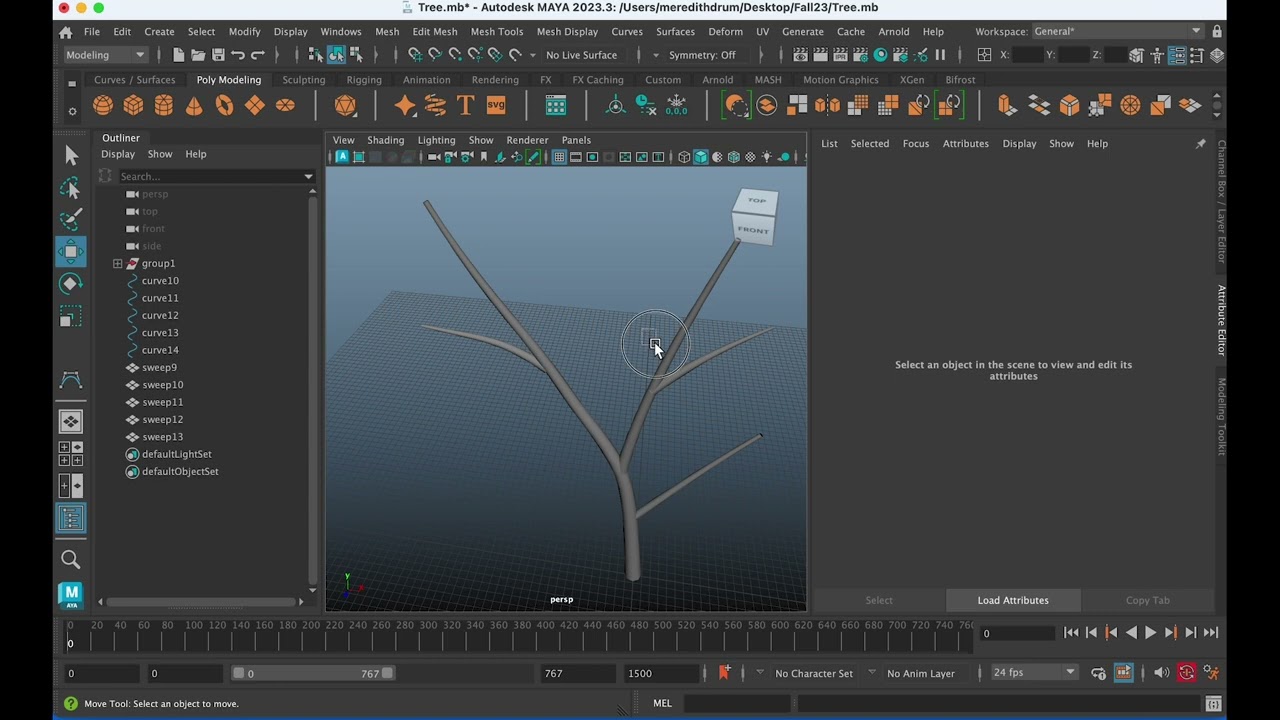Toggle workspace lock icon at top right
The width and height of the screenshot is (1280, 720).
coord(1217,31)
